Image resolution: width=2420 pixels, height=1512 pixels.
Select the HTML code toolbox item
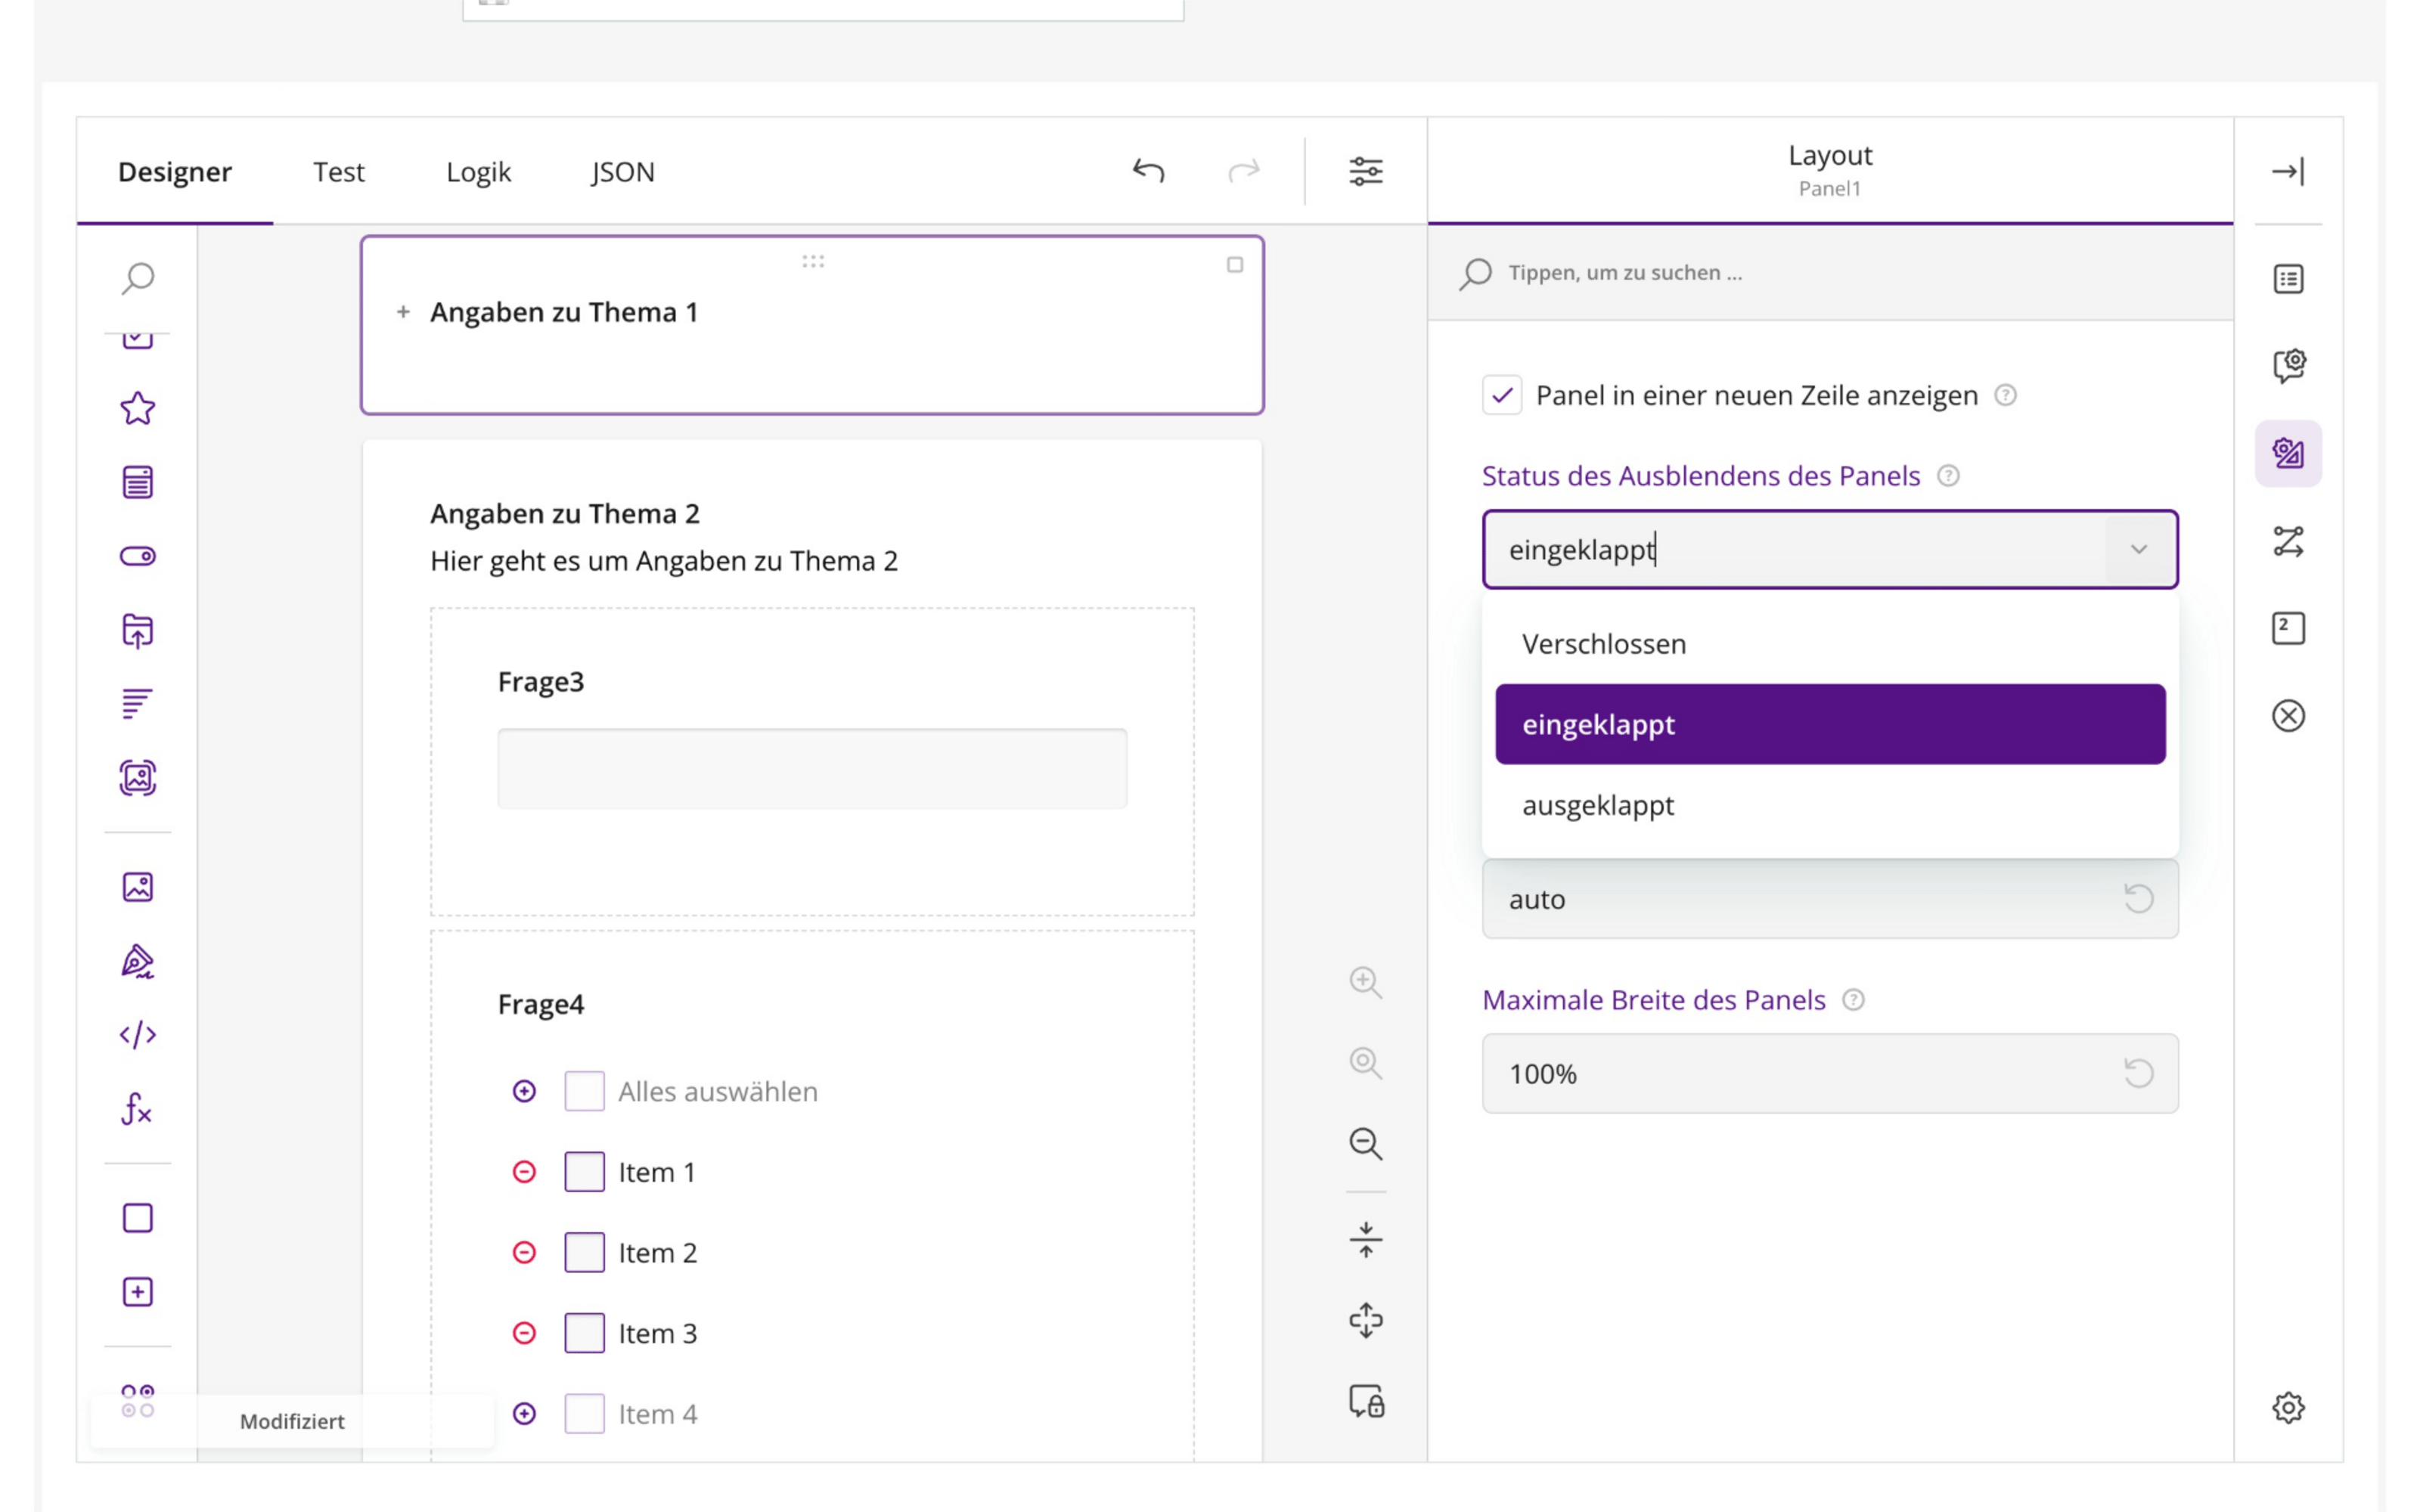[x=138, y=1034]
